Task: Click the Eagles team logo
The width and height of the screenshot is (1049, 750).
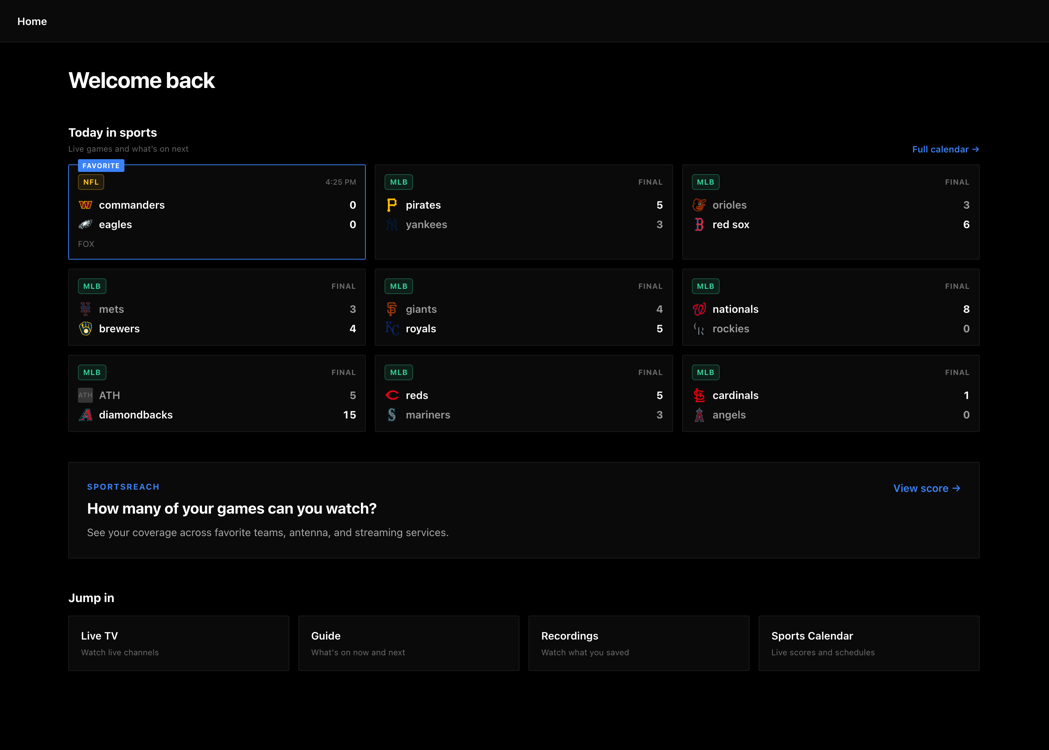Action: (x=85, y=224)
